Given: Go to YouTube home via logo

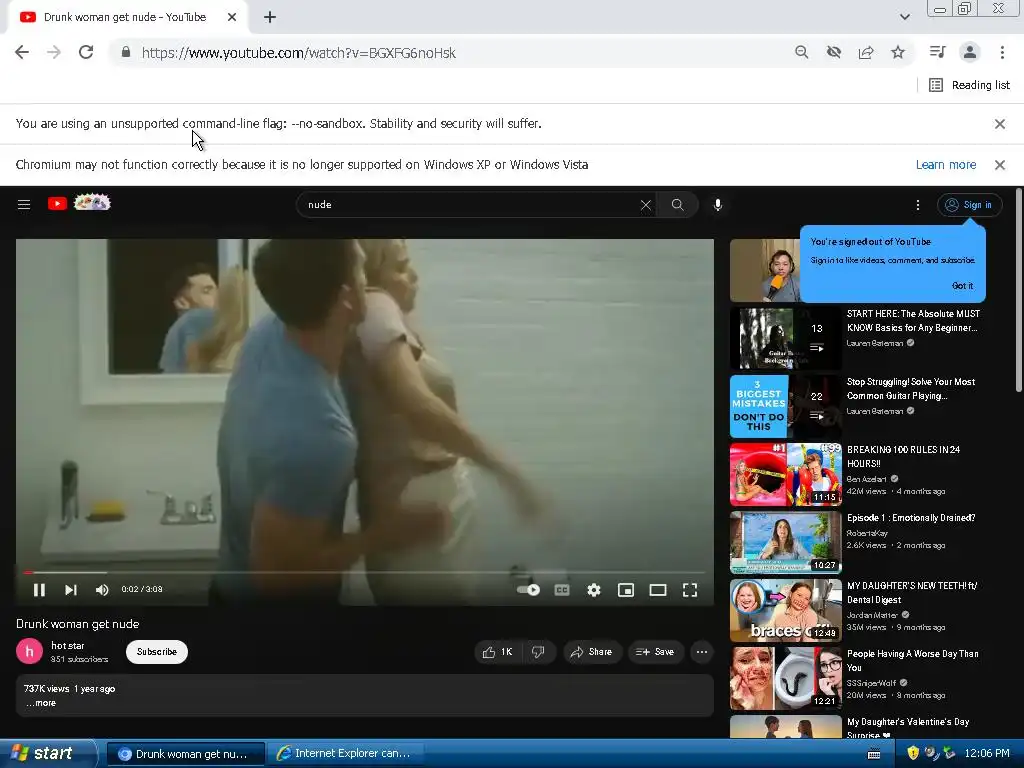Looking at the screenshot, I should pyautogui.click(x=79, y=203).
